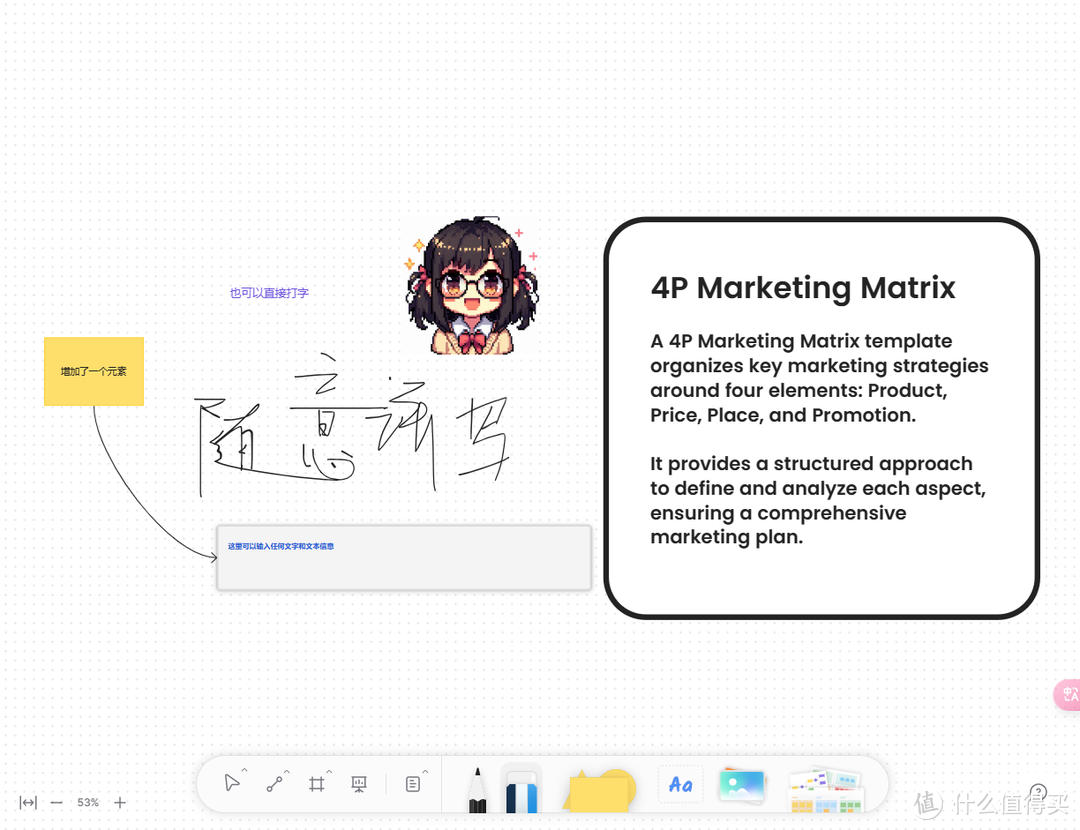Open the note/document card tool

pyautogui.click(x=413, y=784)
